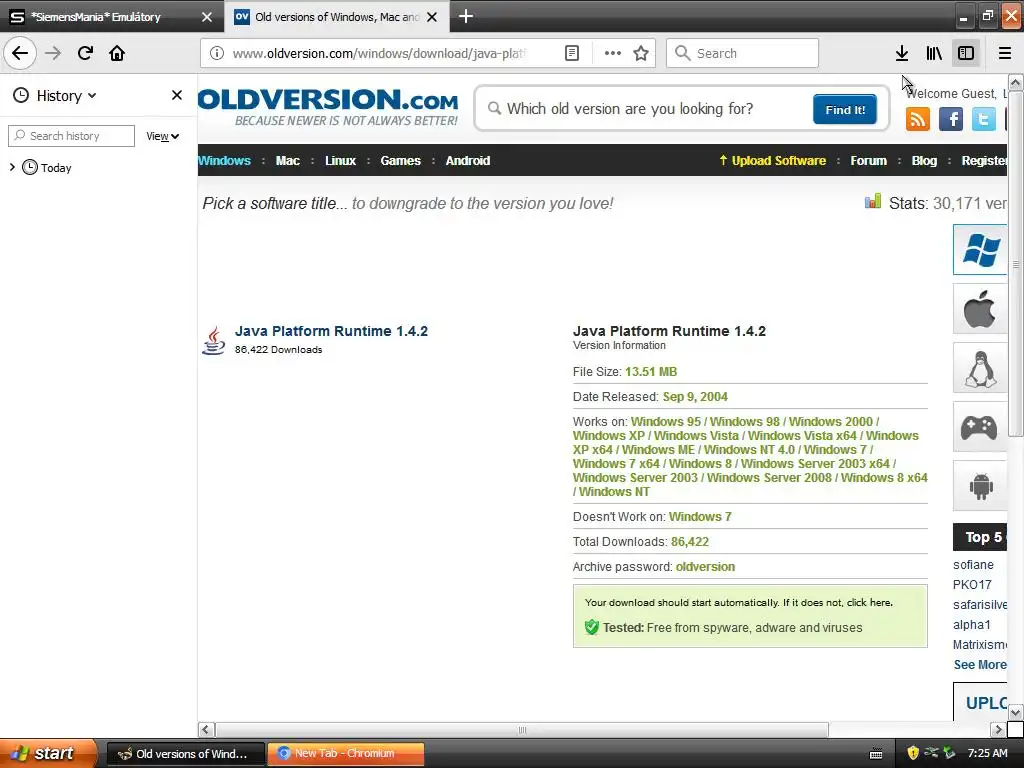The image size is (1024, 768).
Task: Reload the current page
Action: pos(85,53)
